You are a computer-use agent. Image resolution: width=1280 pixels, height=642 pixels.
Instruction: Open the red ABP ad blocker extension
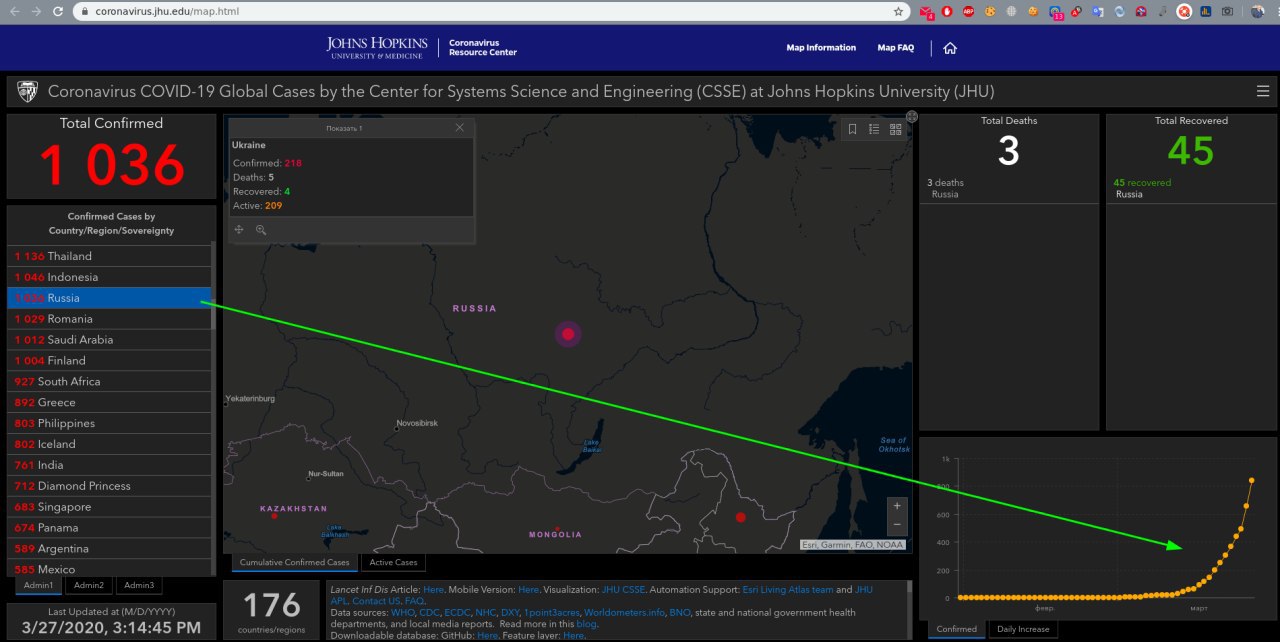click(x=968, y=12)
